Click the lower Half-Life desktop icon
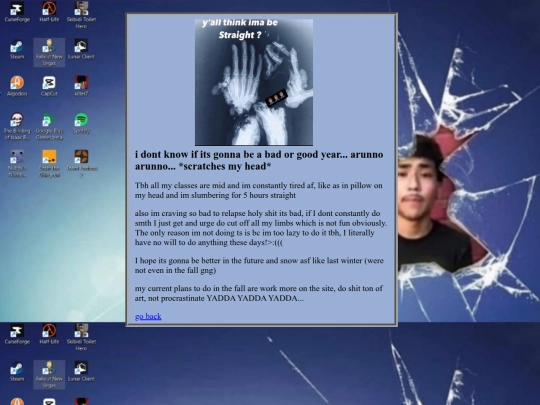 49,334
